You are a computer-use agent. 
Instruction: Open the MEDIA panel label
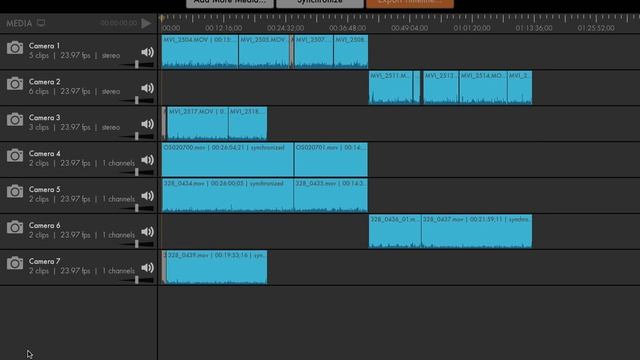[x=19, y=23]
